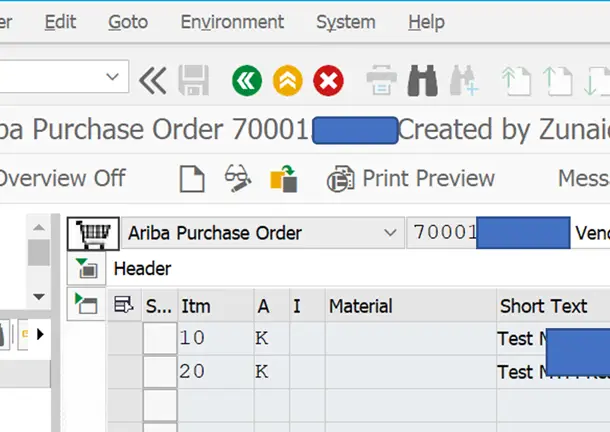Click the Find binoculars icon

pyautogui.click(x=422, y=81)
